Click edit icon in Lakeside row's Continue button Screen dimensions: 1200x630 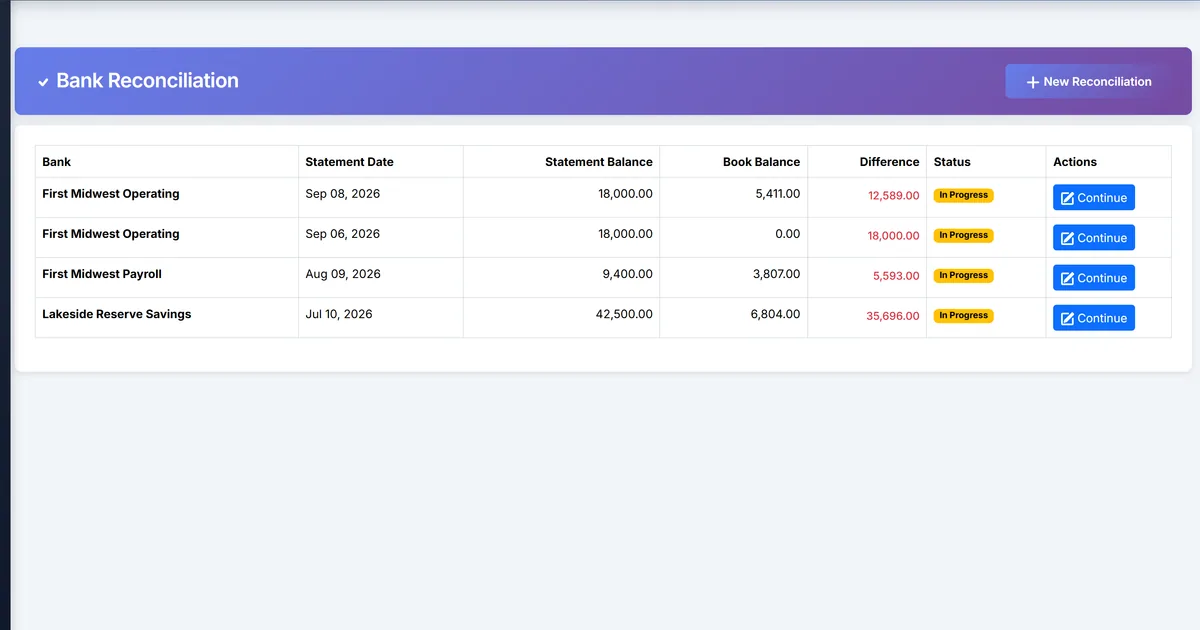point(1067,318)
